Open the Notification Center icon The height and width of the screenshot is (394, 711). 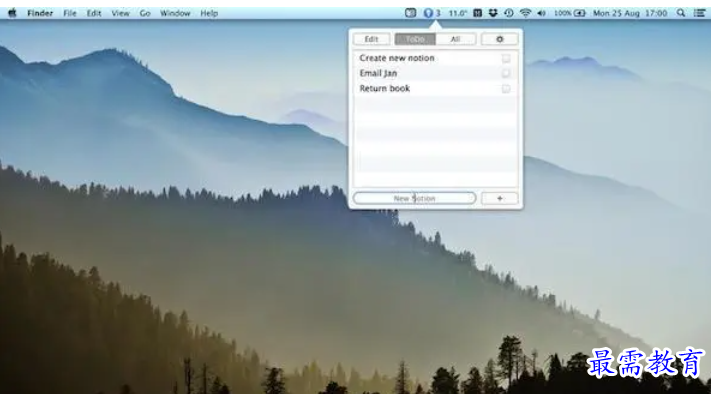tap(699, 13)
